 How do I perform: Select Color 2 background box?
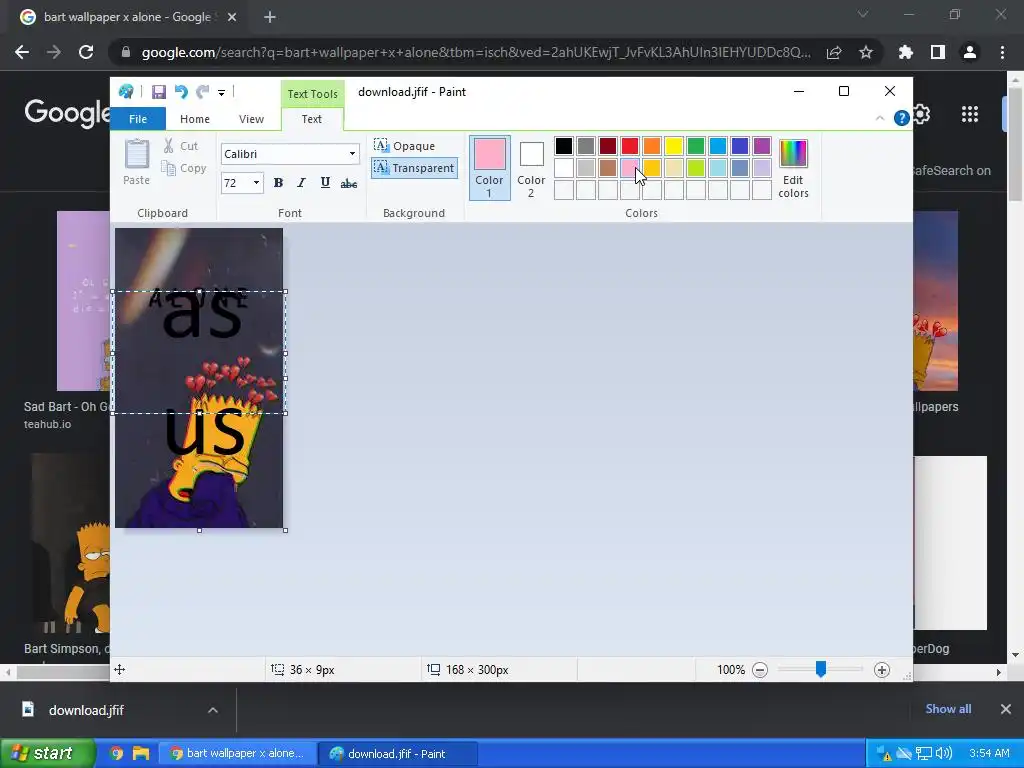(x=531, y=168)
